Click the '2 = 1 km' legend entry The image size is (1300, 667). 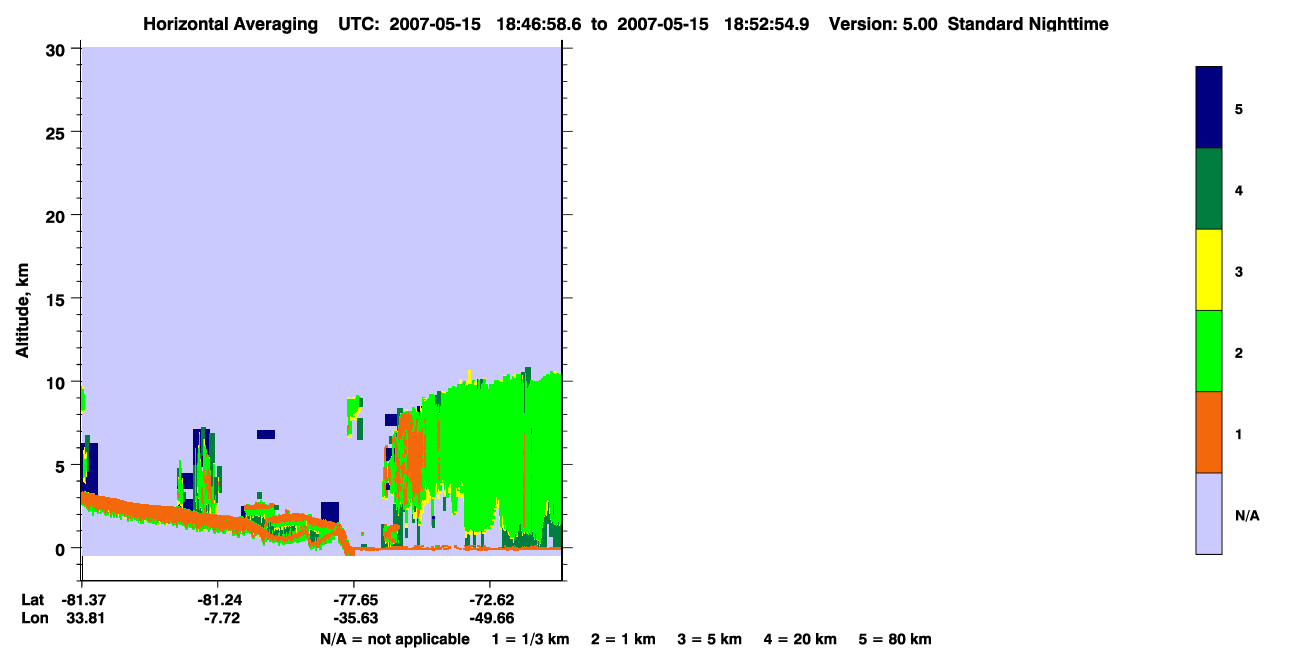(x=623, y=639)
